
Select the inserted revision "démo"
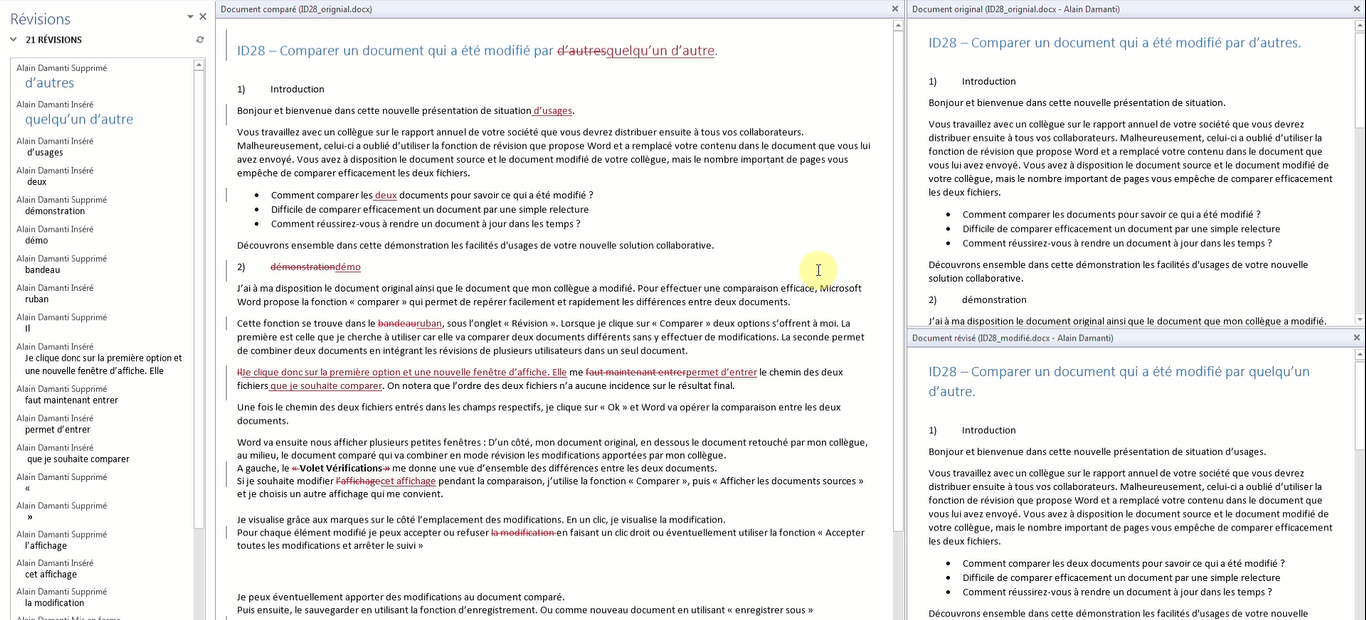pyautogui.click(x=36, y=240)
